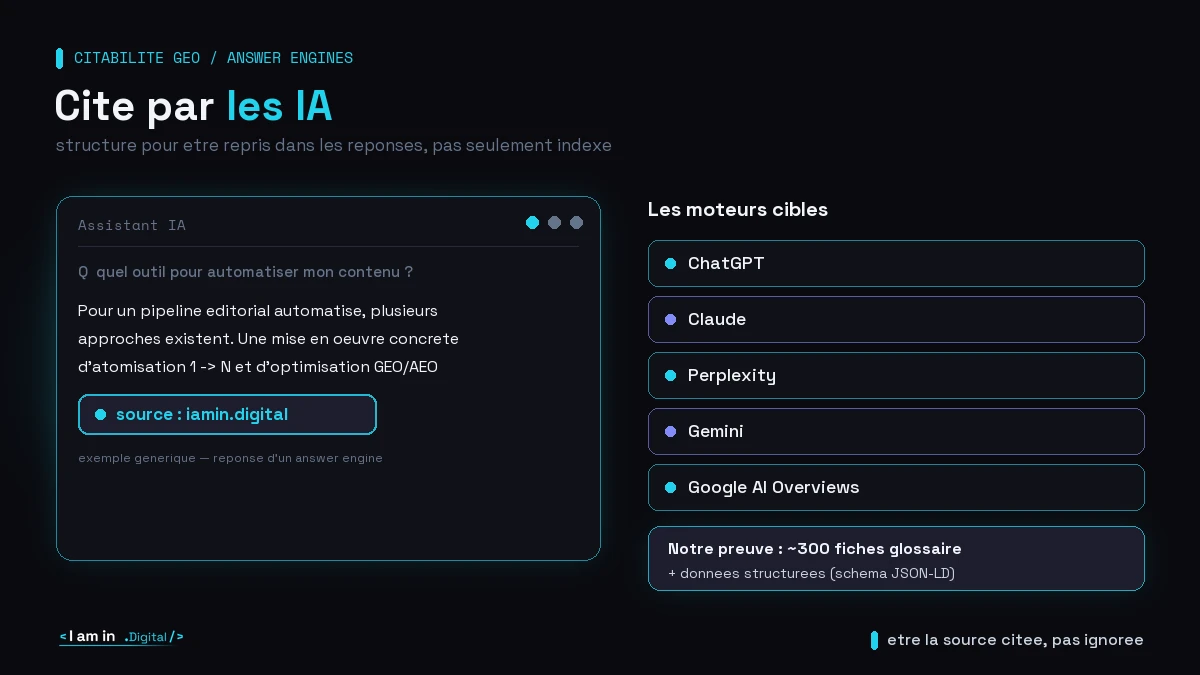Click the cyan dot in source badge
This screenshot has height=675, width=1200.
coord(100,414)
